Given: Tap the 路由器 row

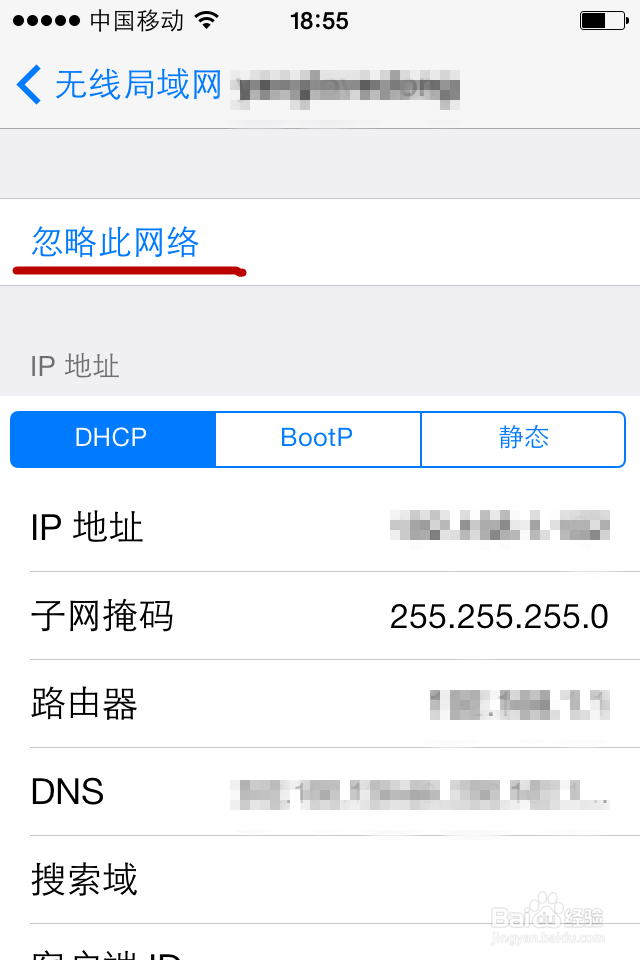Looking at the screenshot, I should pyautogui.click(x=320, y=703).
